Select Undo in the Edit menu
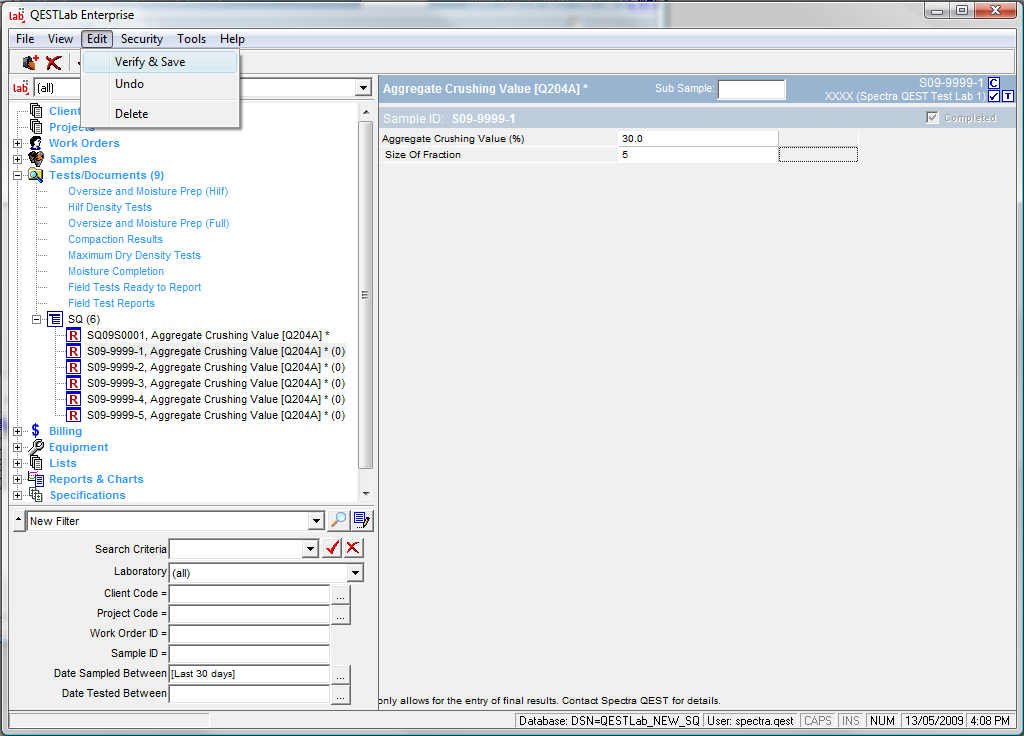 (129, 84)
